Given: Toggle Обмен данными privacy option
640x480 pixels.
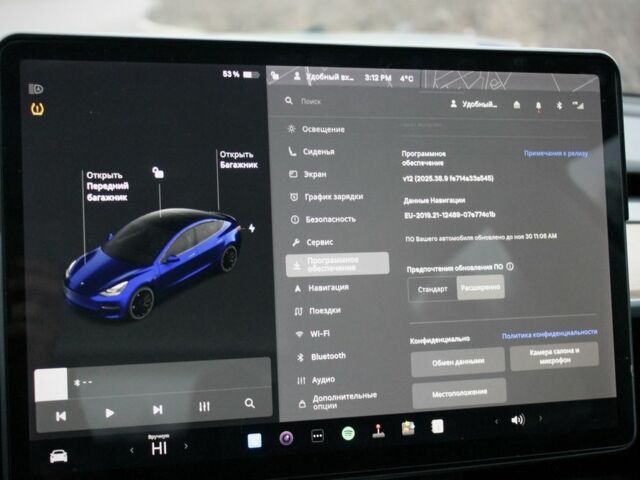Looking at the screenshot, I should [x=457, y=361].
